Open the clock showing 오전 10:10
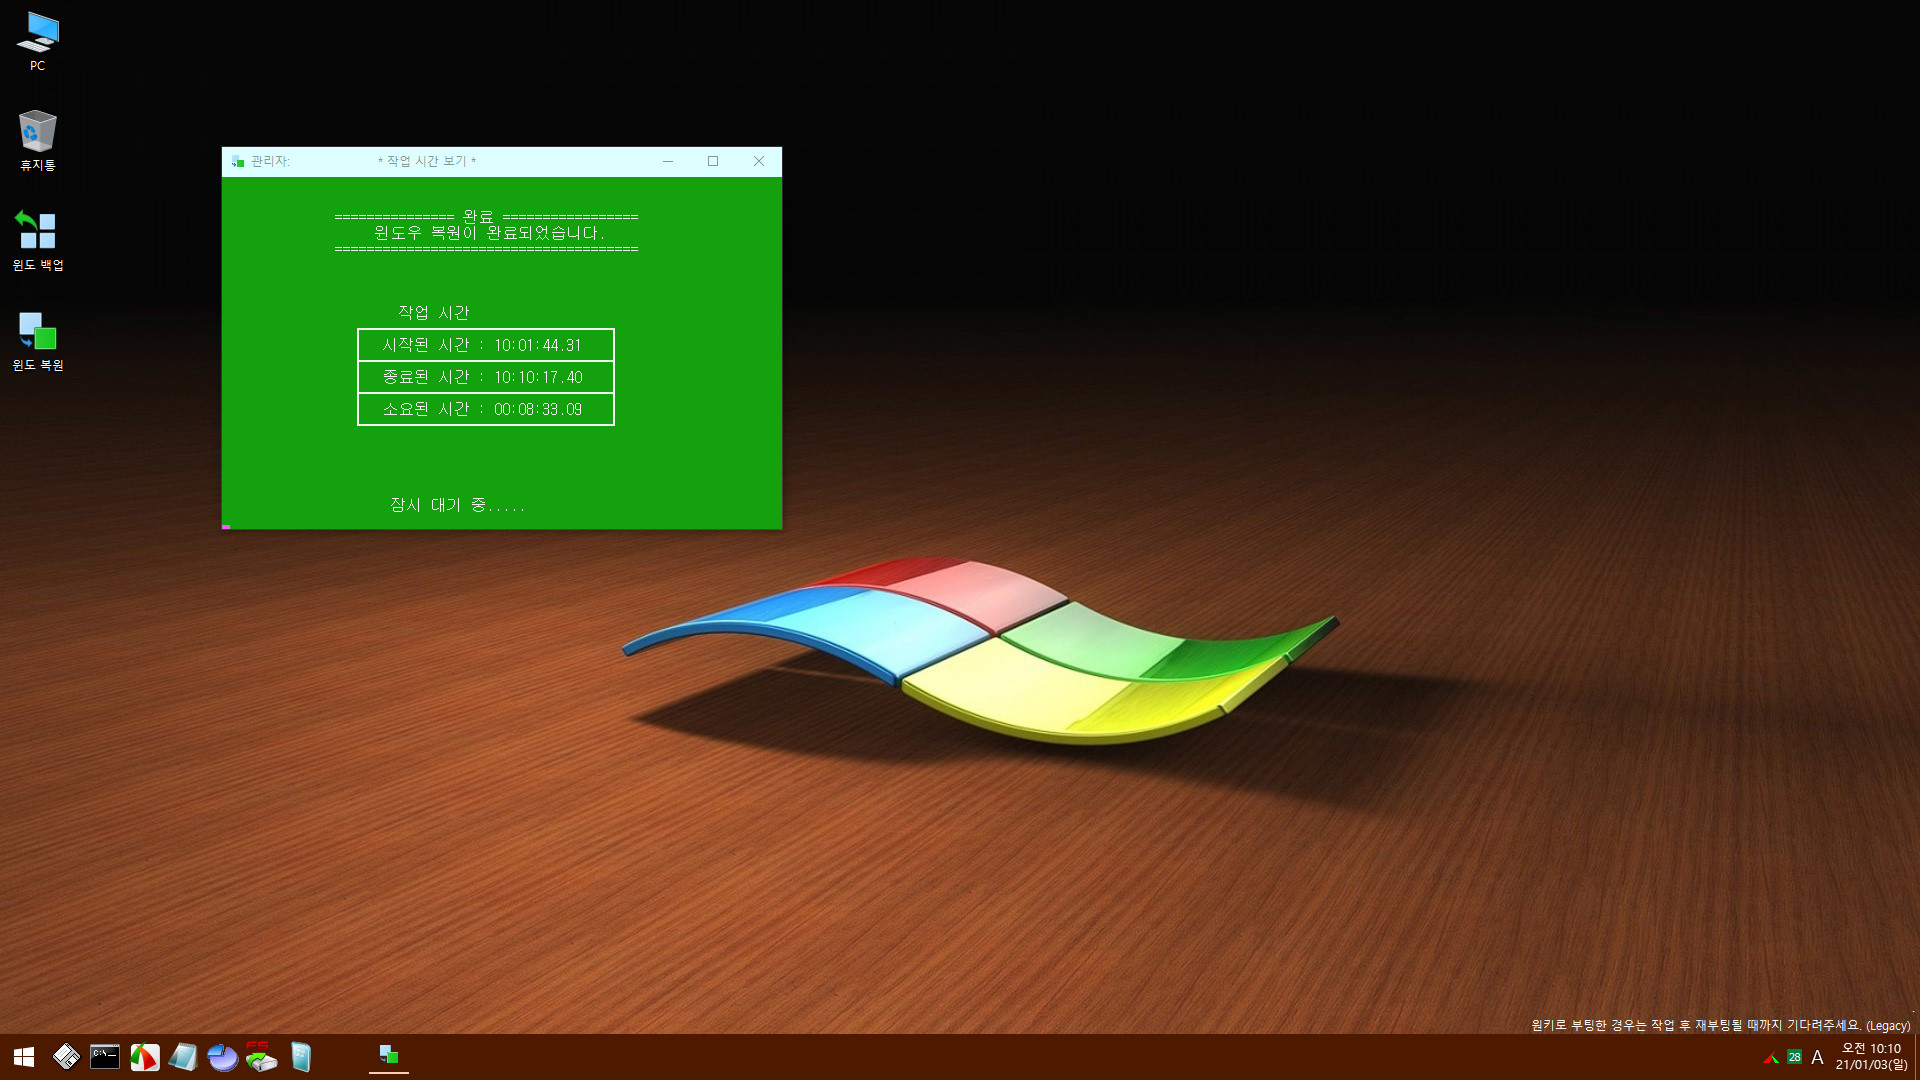Image resolution: width=1920 pixels, height=1080 pixels. click(1871, 1057)
